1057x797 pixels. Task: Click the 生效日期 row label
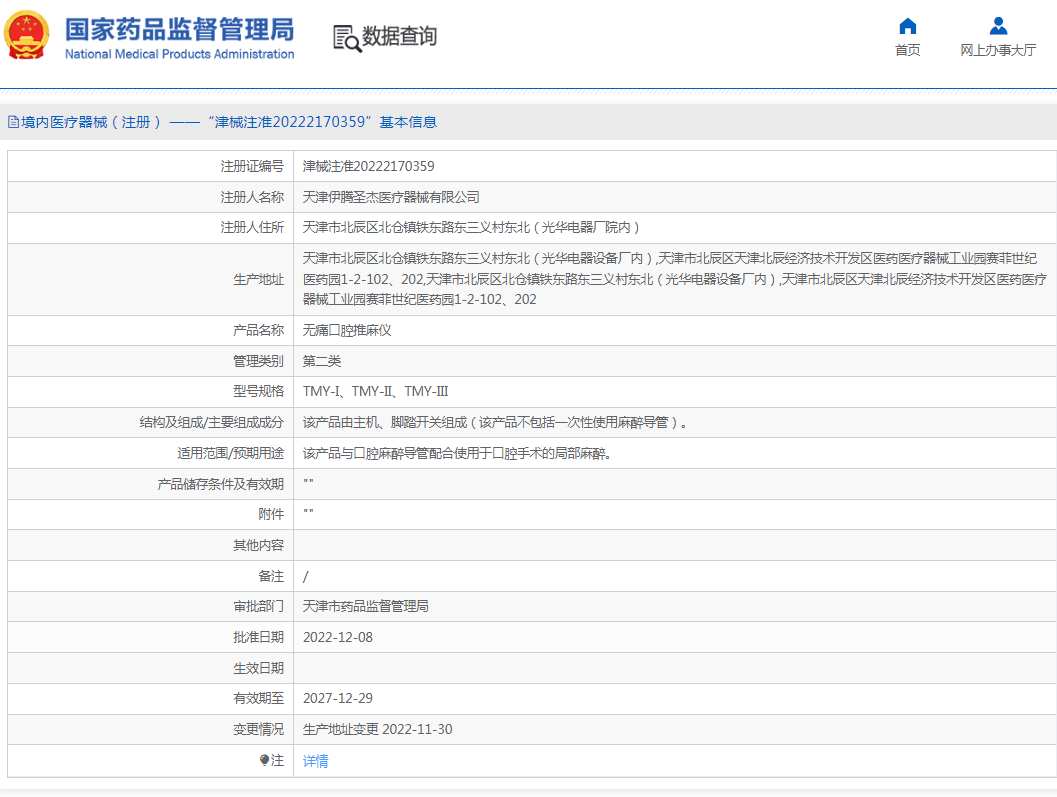tap(259, 668)
